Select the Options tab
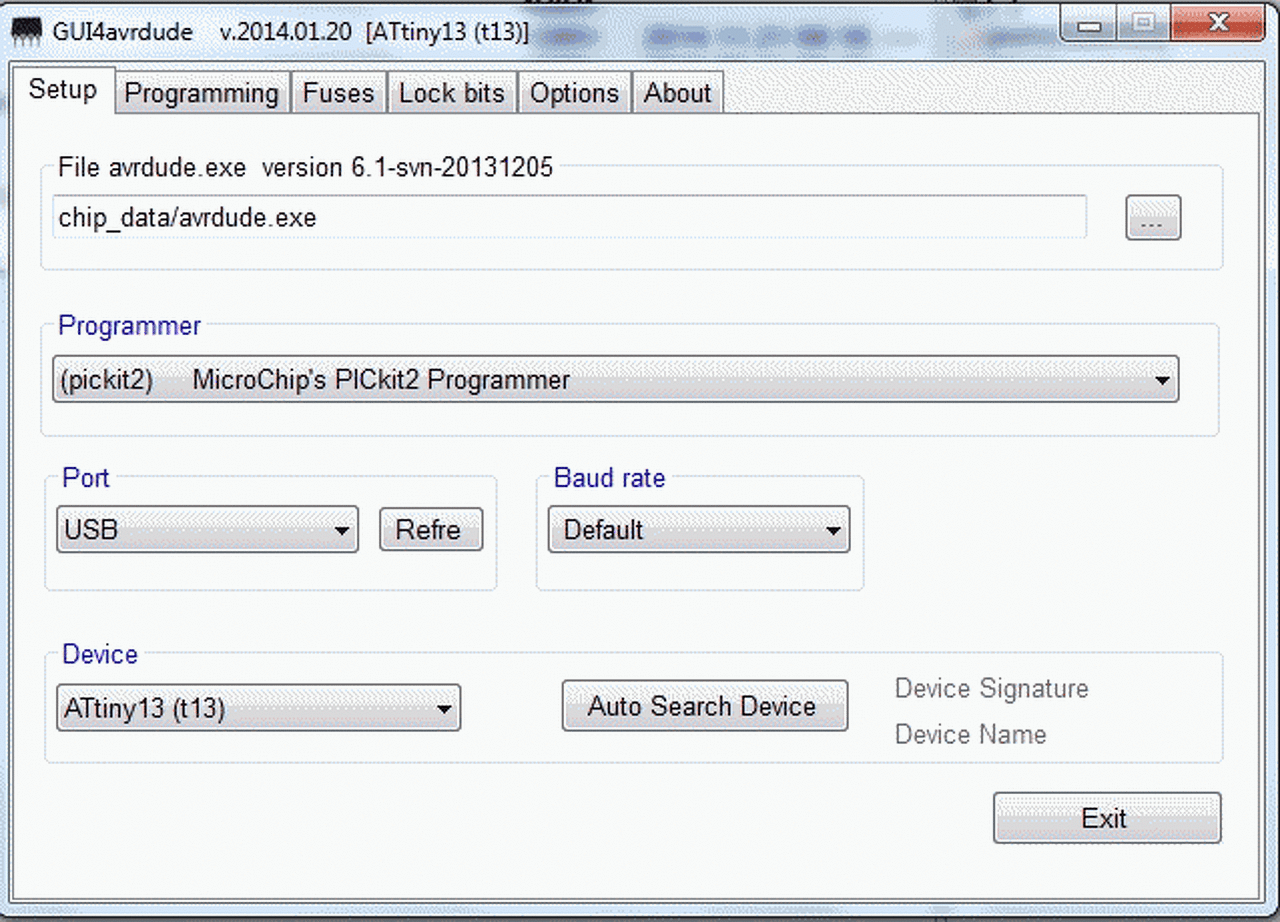 (x=574, y=93)
